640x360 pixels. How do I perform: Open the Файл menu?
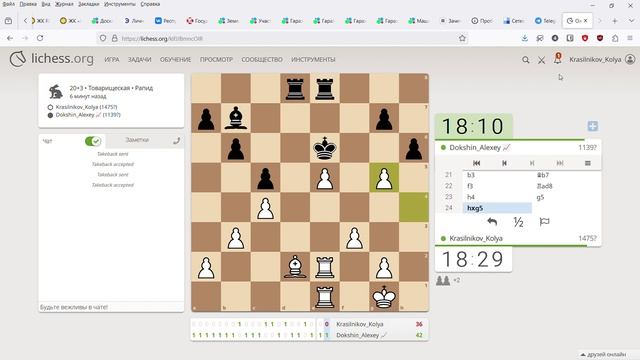tap(9, 4)
